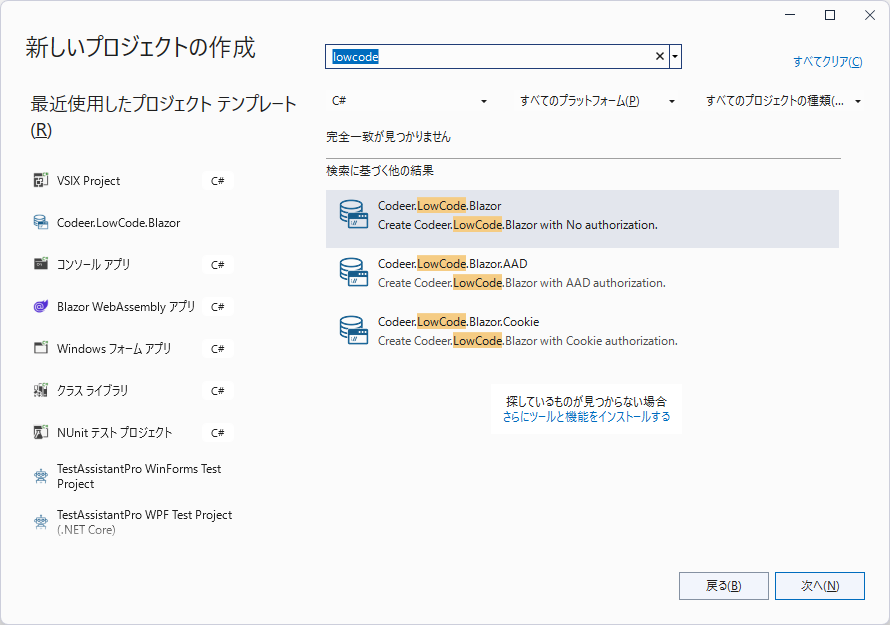Image resolution: width=890 pixels, height=625 pixels.
Task: Clear search text with the X button
Action: [x=659, y=57]
